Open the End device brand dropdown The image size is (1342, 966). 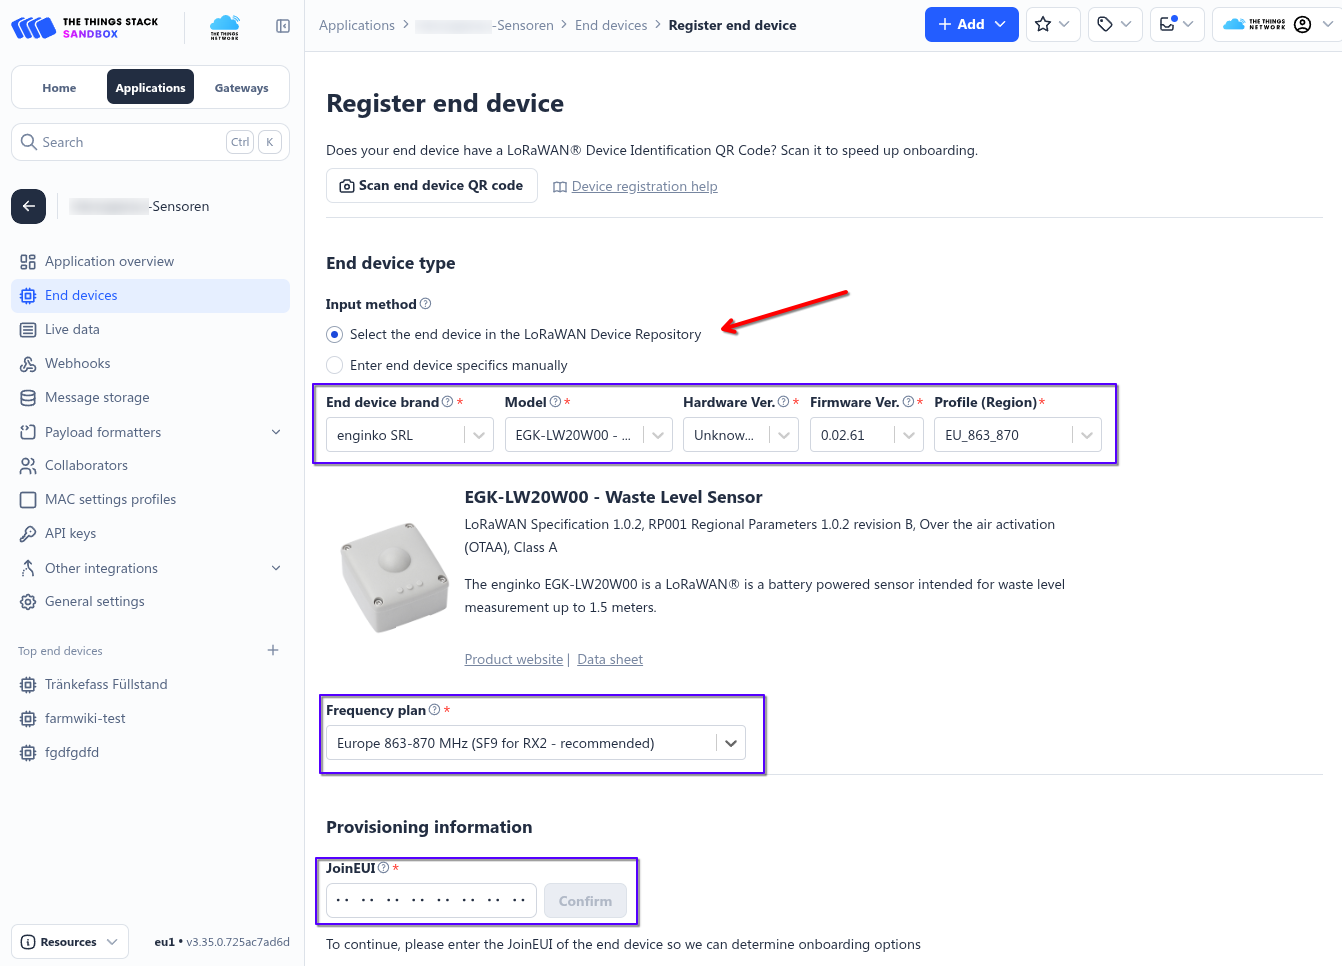pos(409,435)
